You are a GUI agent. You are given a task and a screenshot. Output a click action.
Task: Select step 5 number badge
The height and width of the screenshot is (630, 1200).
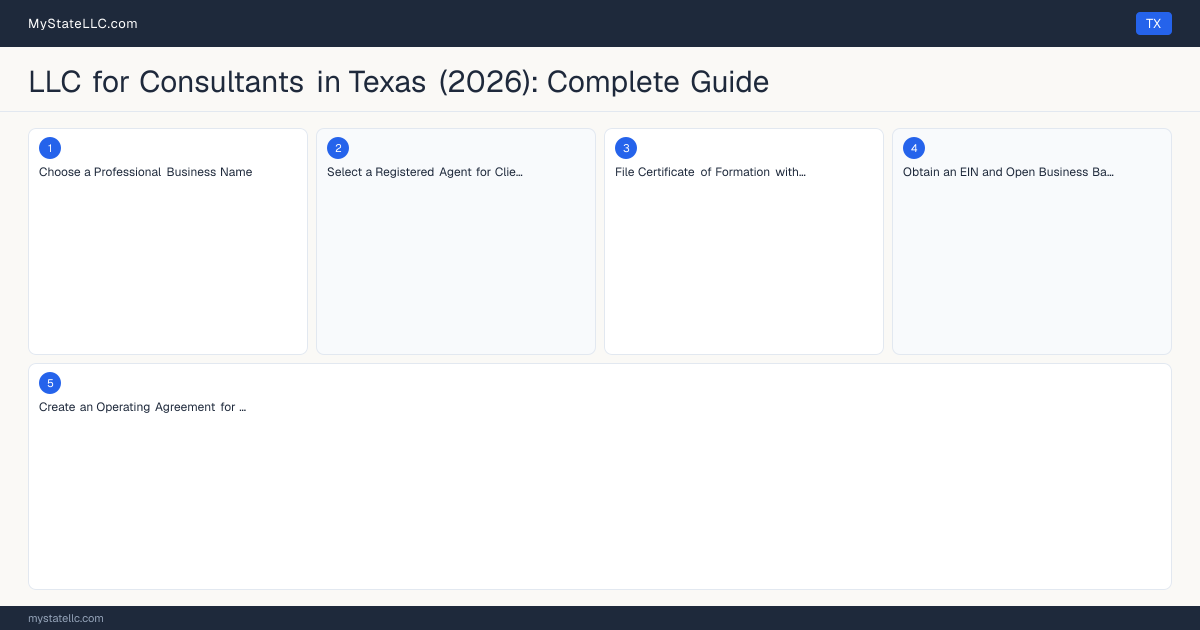(x=50, y=383)
